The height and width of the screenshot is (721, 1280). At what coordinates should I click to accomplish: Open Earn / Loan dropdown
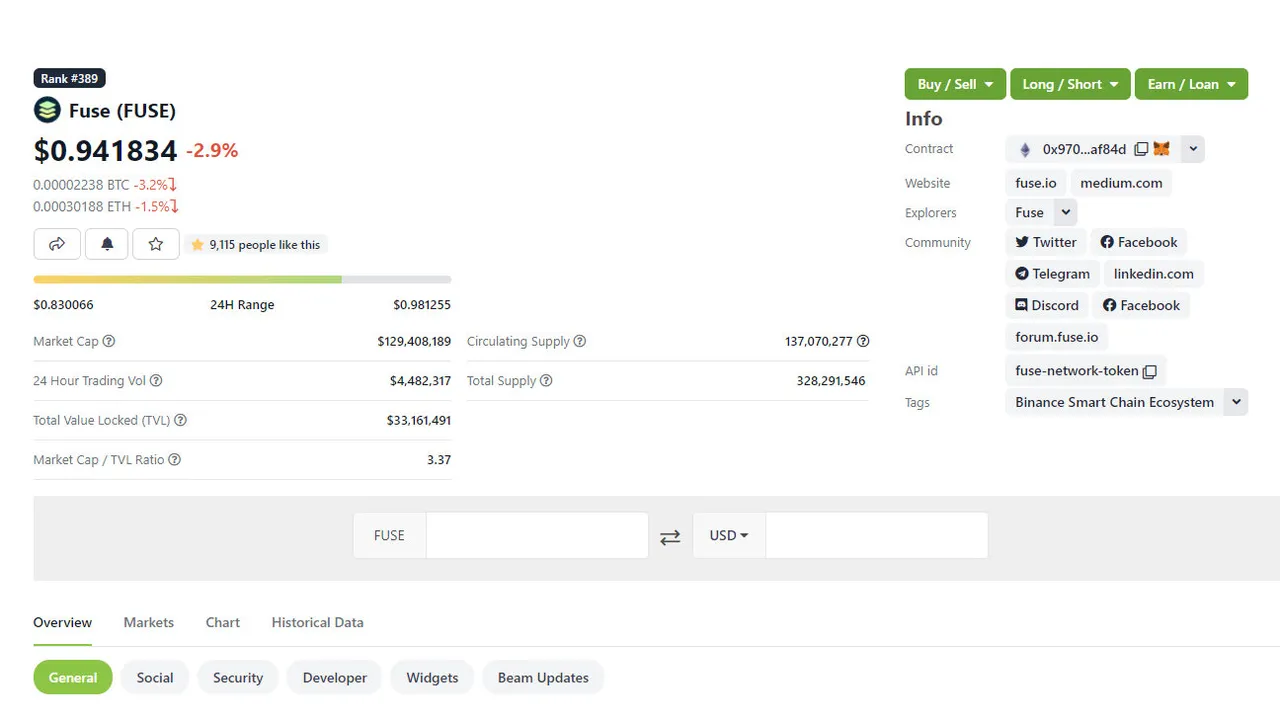1191,84
